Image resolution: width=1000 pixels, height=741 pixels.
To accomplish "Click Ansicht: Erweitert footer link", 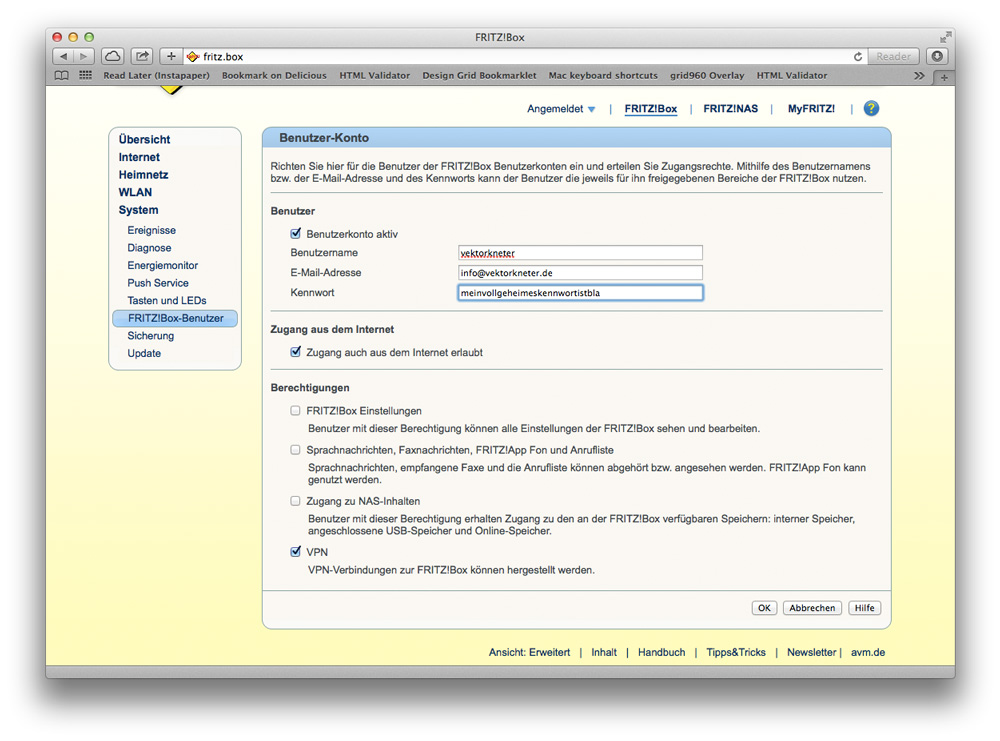I will [529, 652].
